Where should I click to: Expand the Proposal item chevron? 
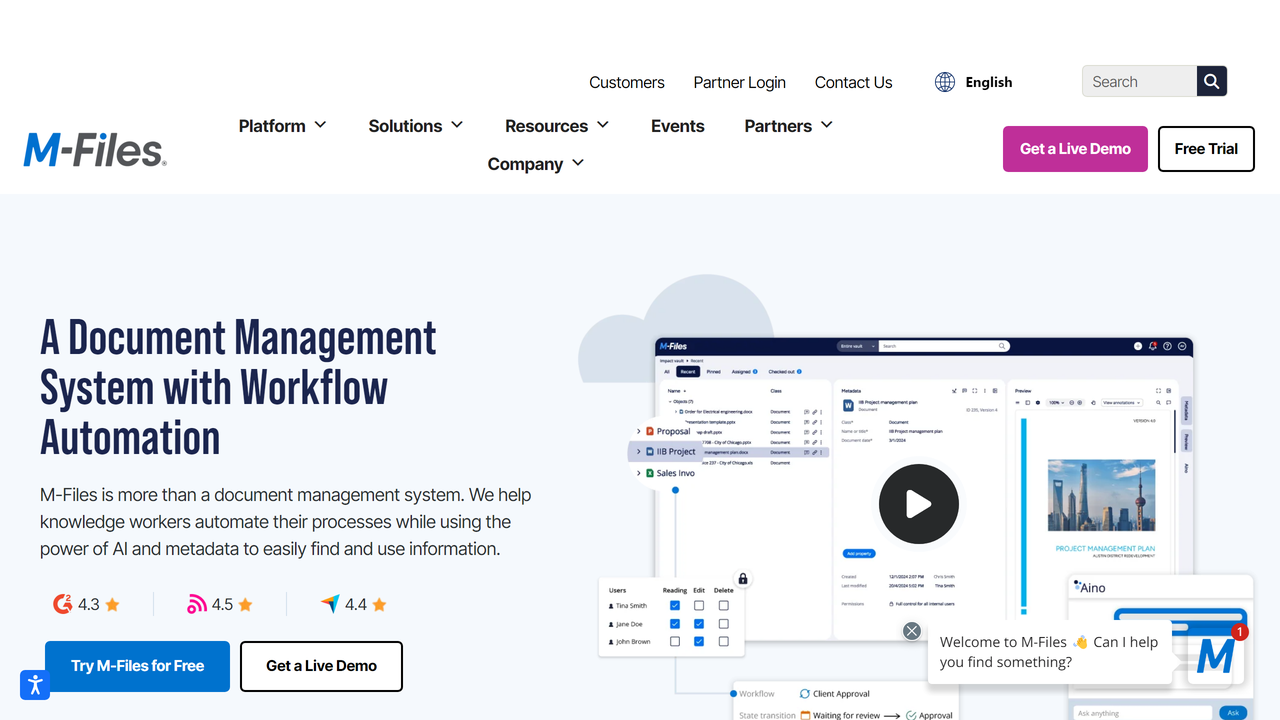click(639, 431)
